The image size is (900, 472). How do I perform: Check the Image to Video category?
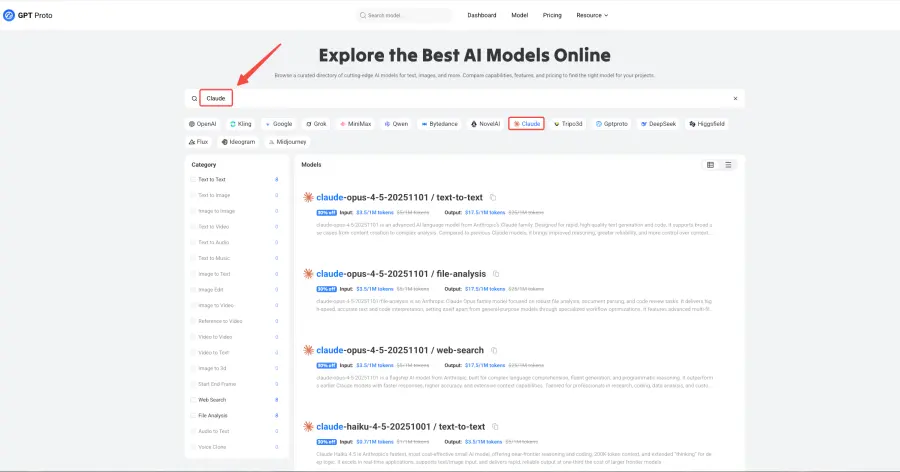tap(193, 305)
